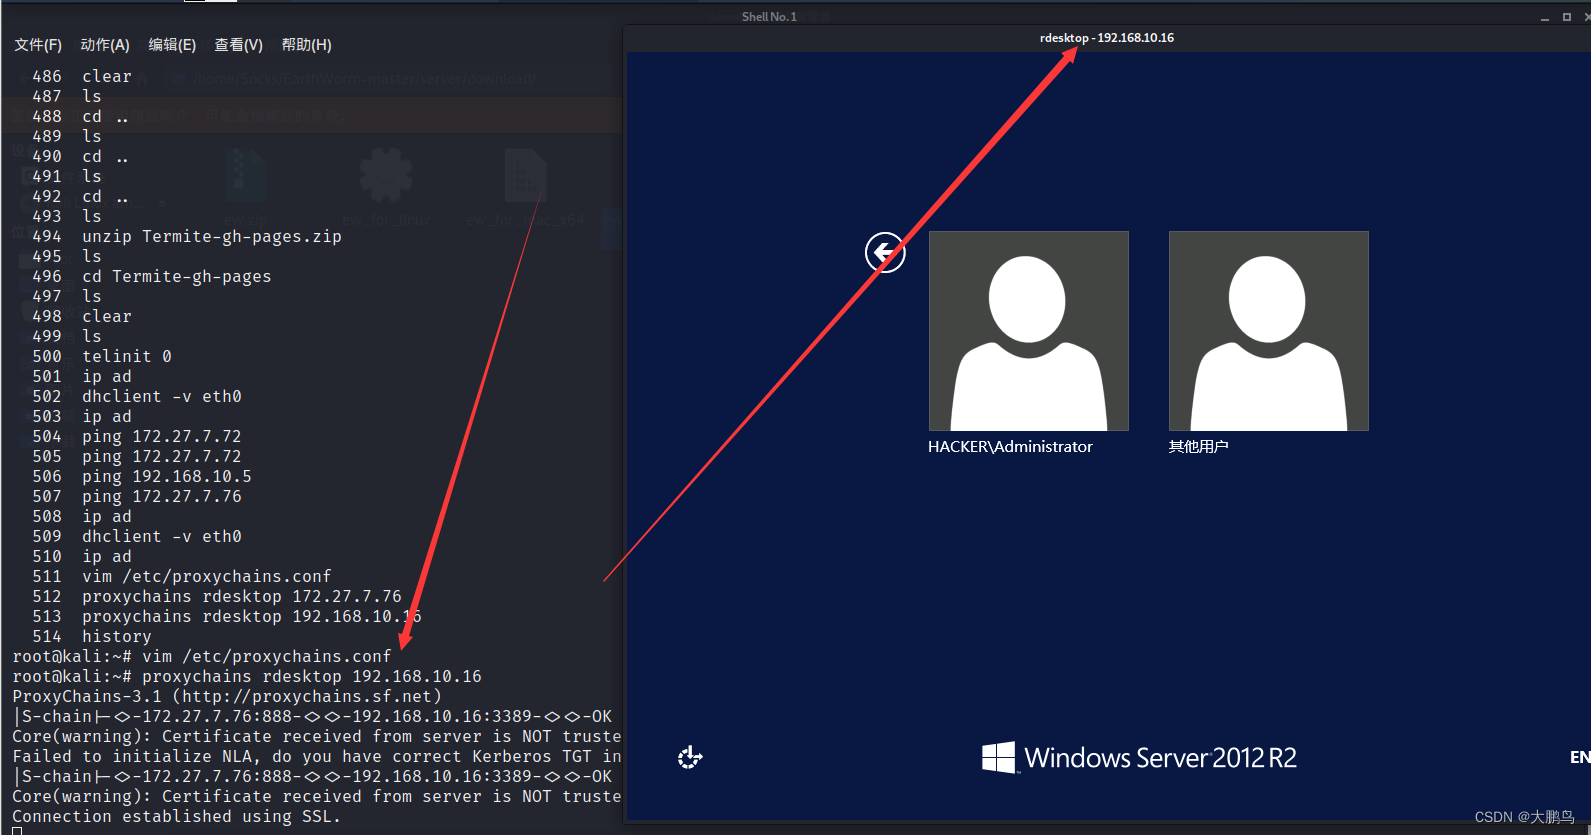The height and width of the screenshot is (835, 1591).
Task: Click history line 502 dhclient -v eth0
Action: [137, 397]
